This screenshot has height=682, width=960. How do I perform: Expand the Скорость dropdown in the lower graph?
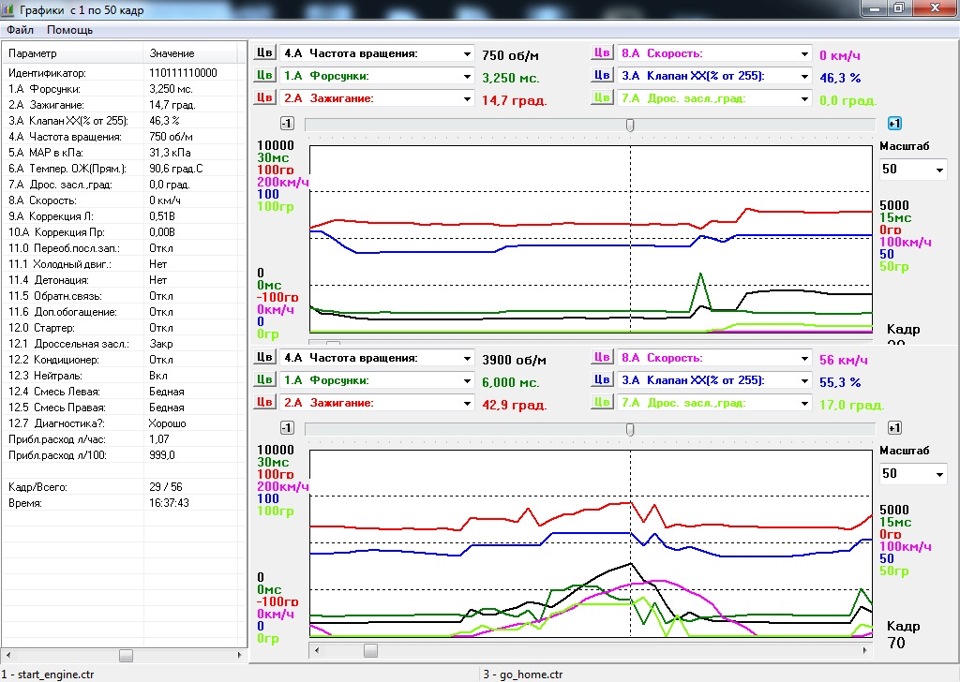click(804, 358)
